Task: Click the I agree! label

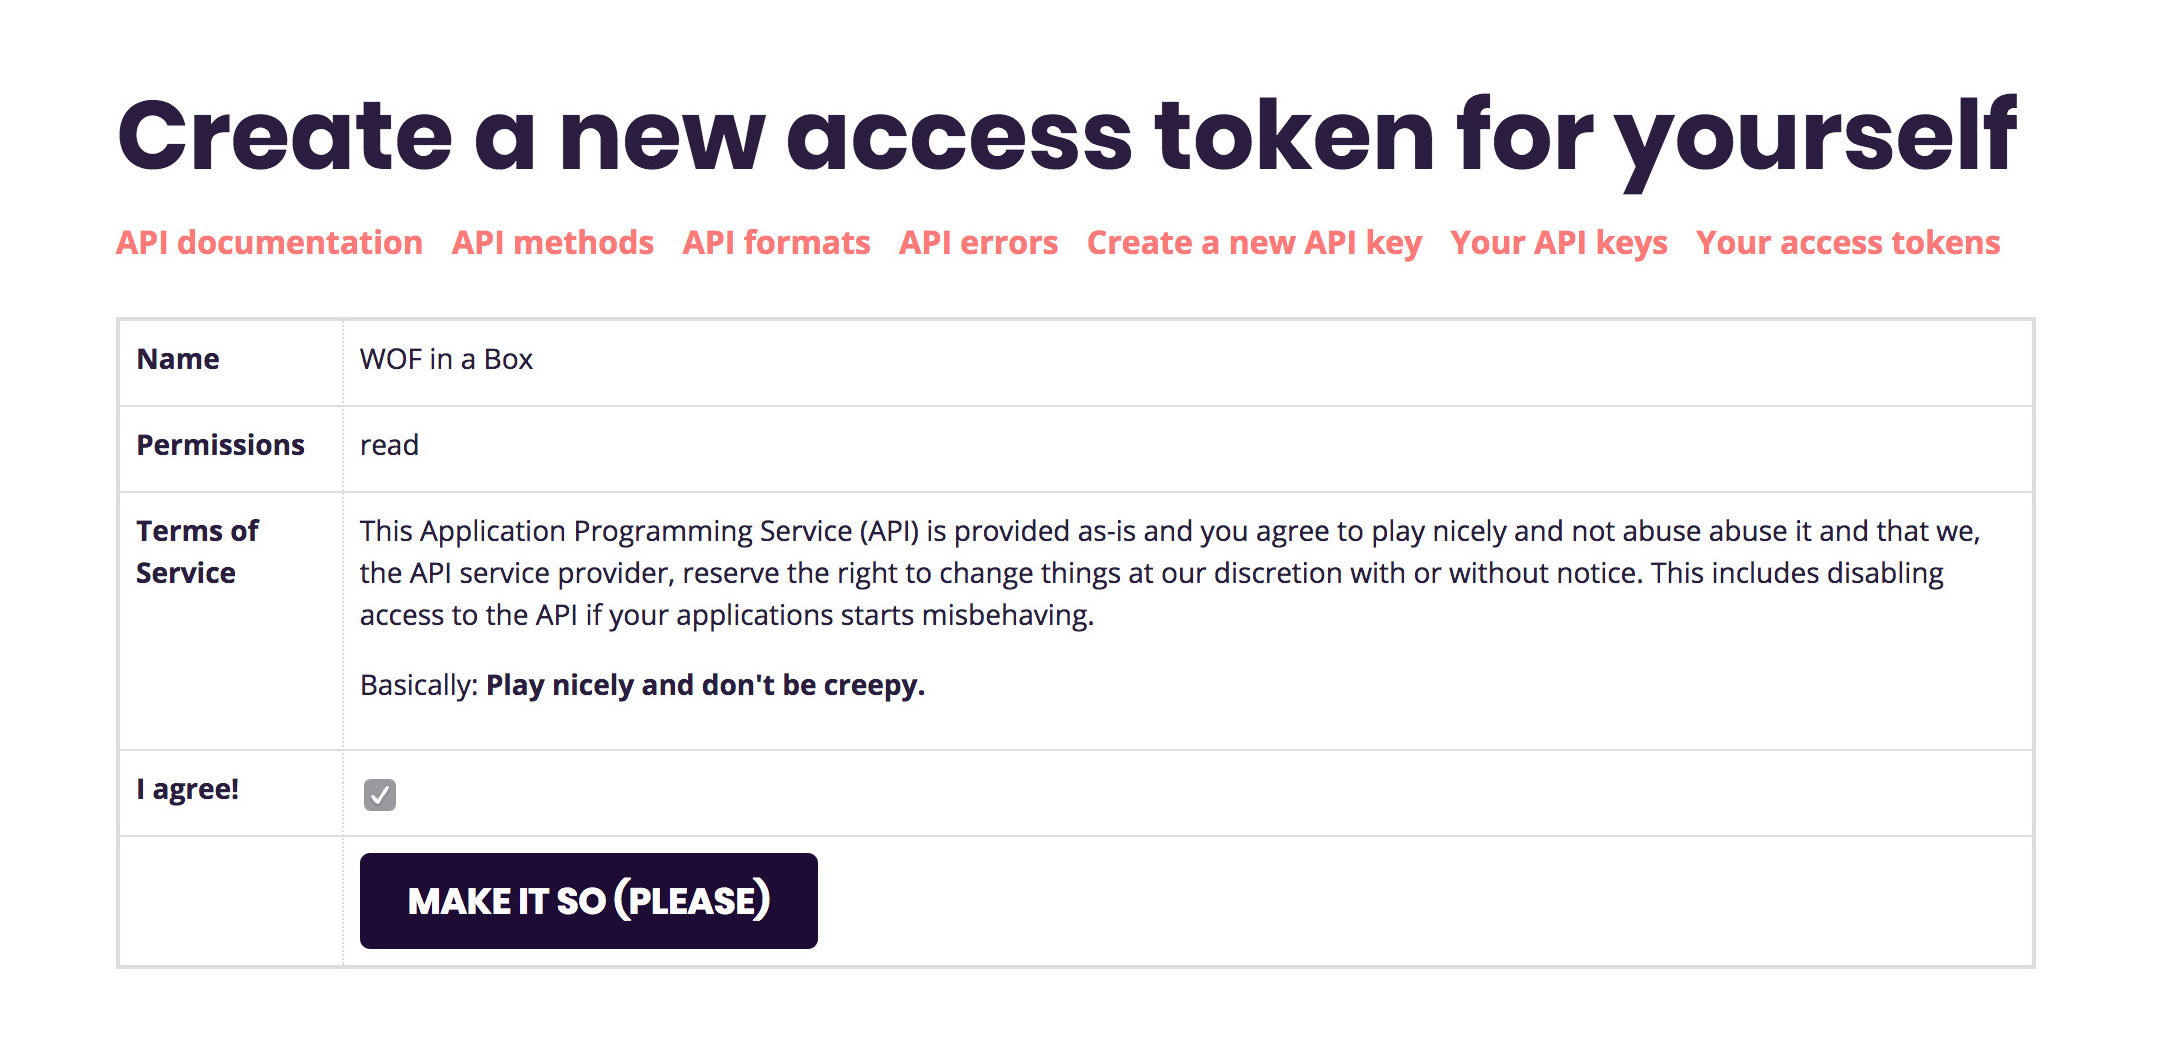Action: pyautogui.click(x=188, y=790)
